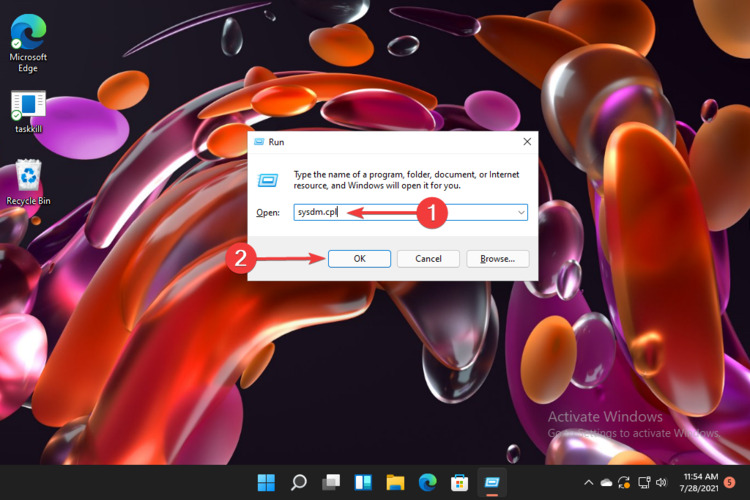
Task: Open Task View on taskbar
Action: (330, 483)
